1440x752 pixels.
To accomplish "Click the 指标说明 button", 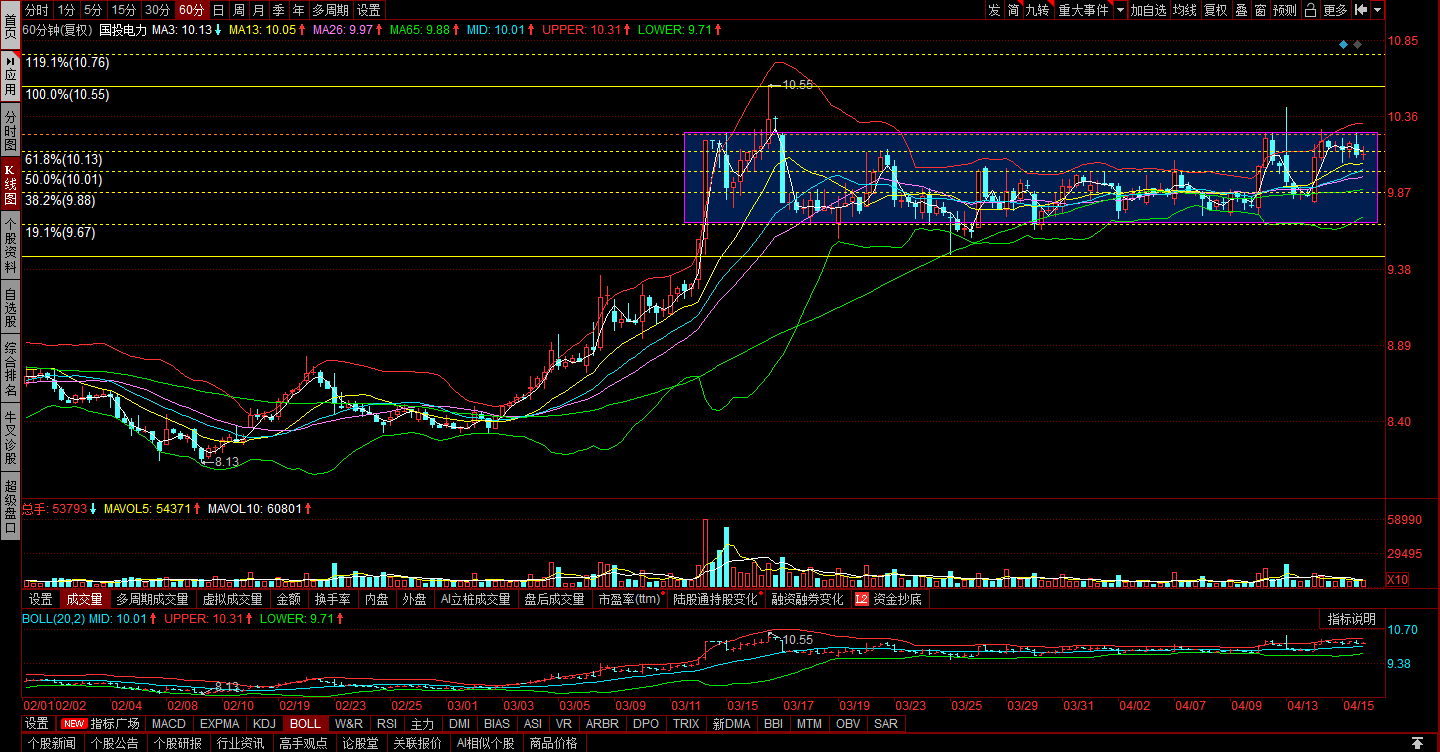I will coord(1352,619).
